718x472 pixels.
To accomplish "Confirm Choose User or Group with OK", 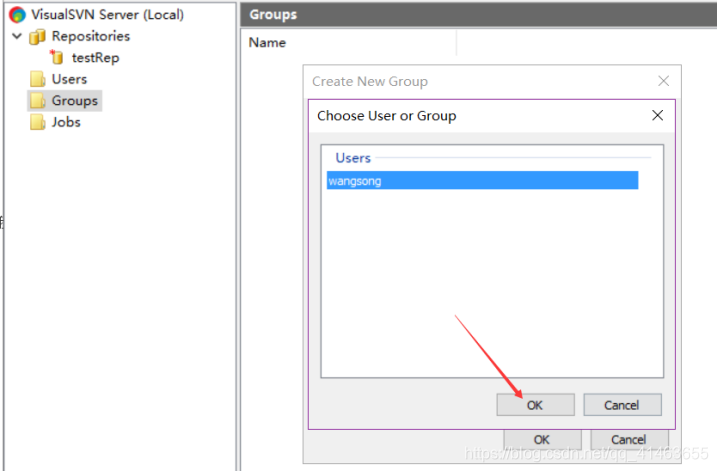I will (535, 405).
